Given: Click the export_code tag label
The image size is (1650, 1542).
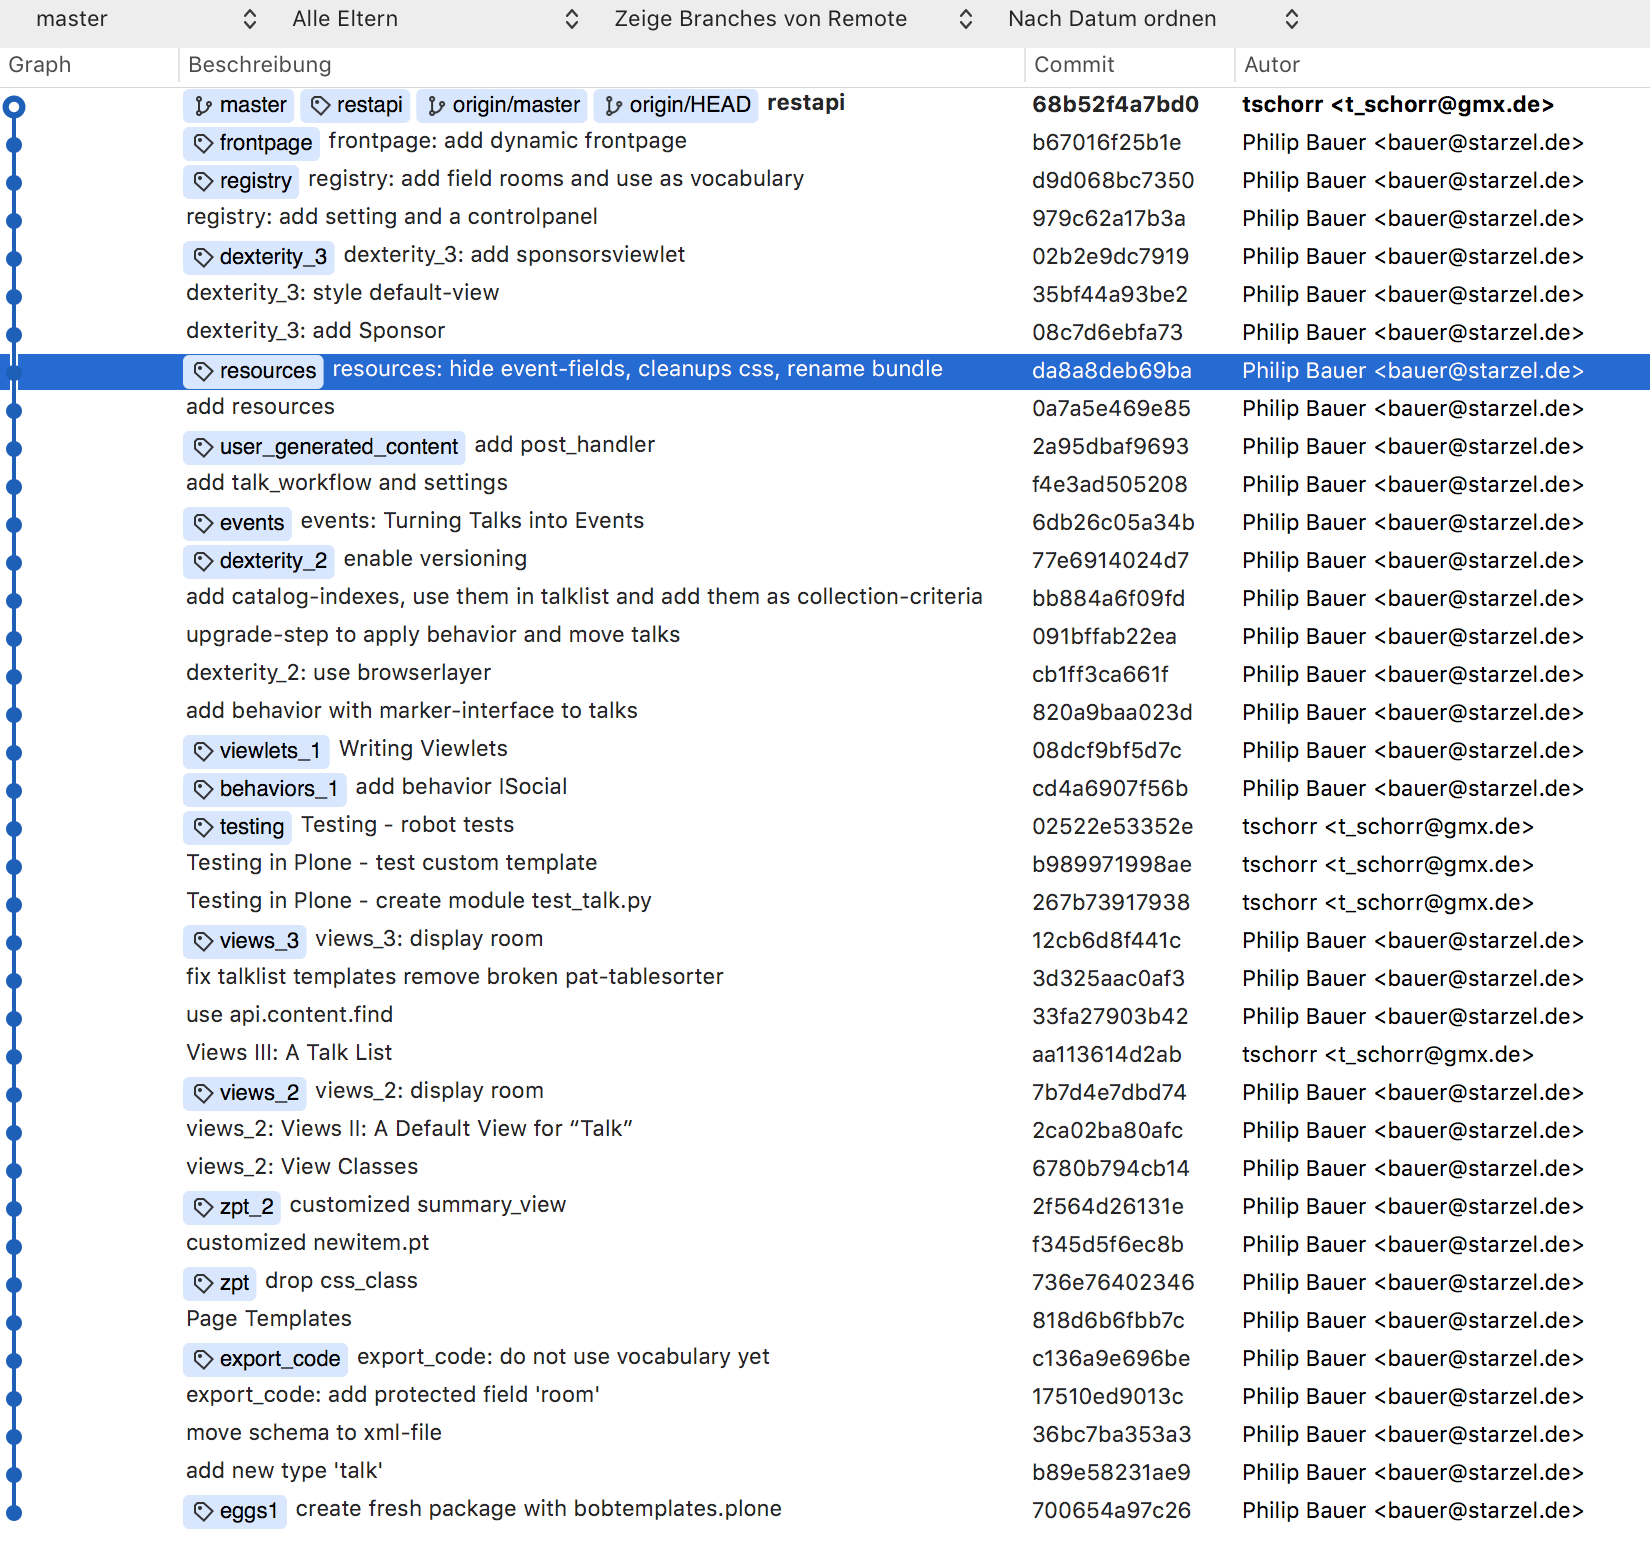Looking at the screenshot, I should click(265, 1359).
